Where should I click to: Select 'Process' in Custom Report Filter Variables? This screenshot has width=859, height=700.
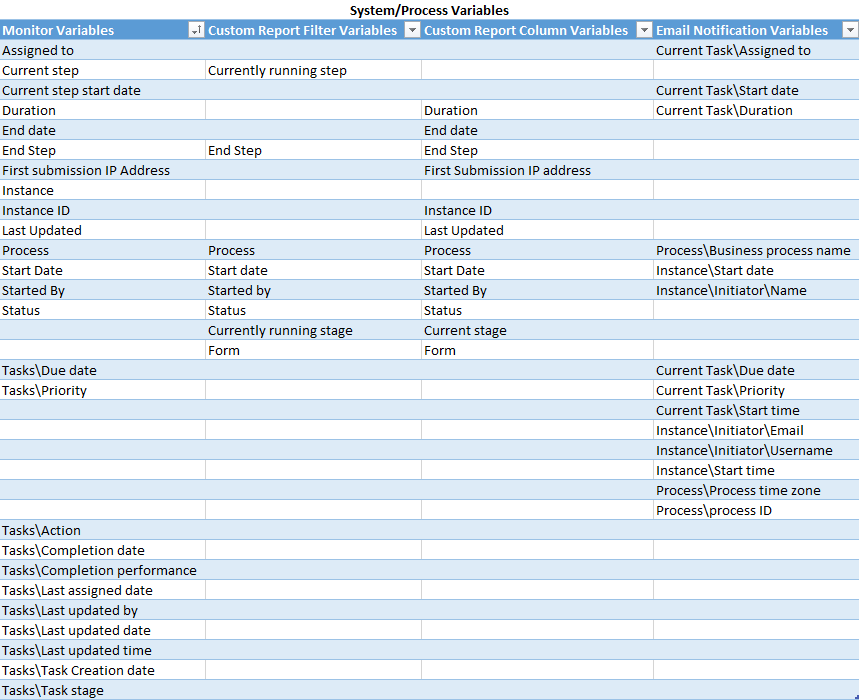313,250
